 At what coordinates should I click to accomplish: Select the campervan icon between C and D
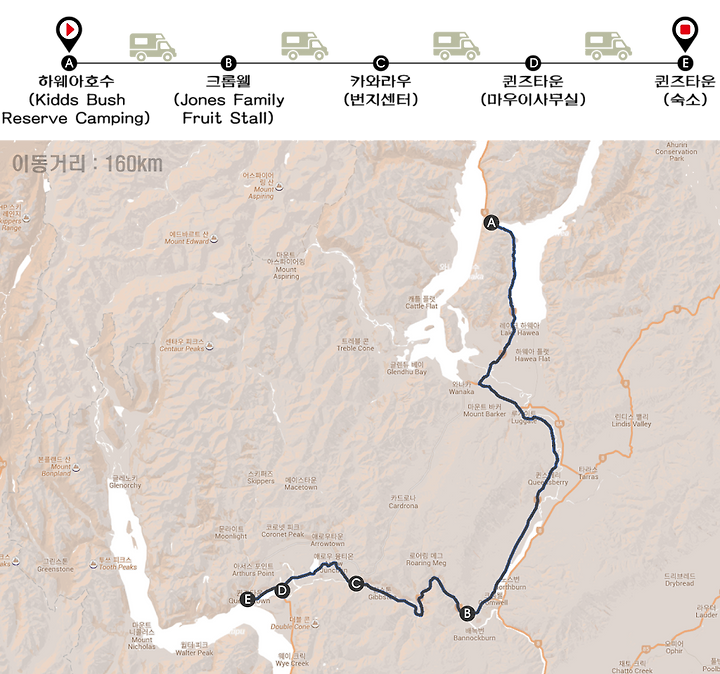pos(456,46)
